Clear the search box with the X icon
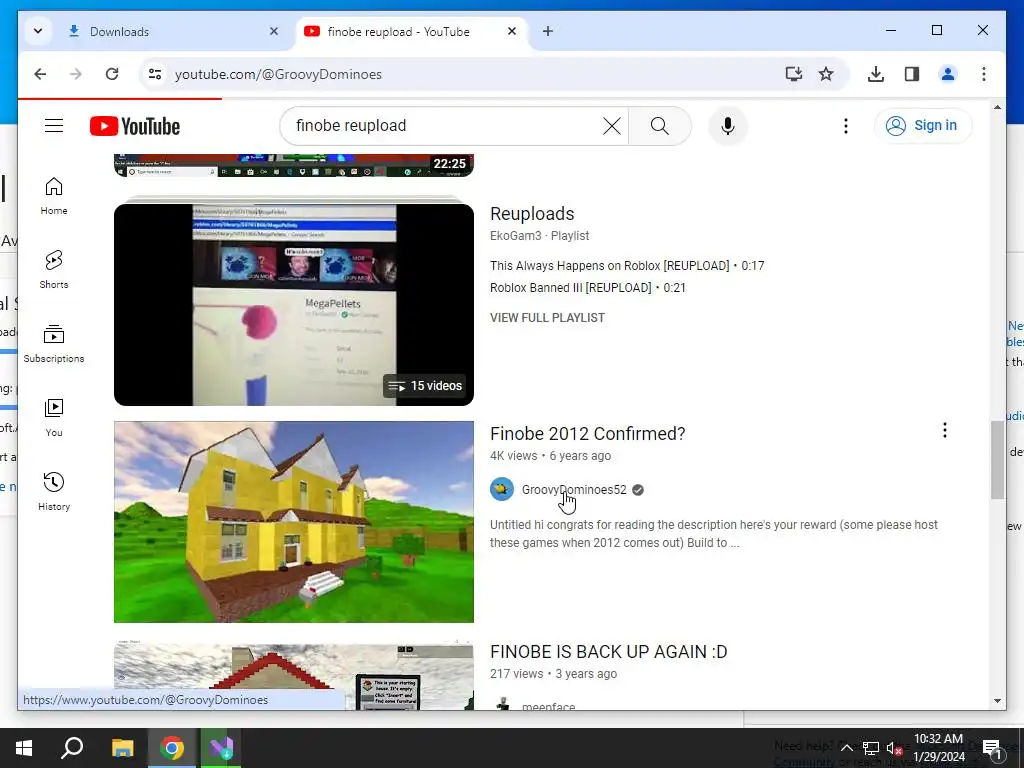 (x=611, y=125)
